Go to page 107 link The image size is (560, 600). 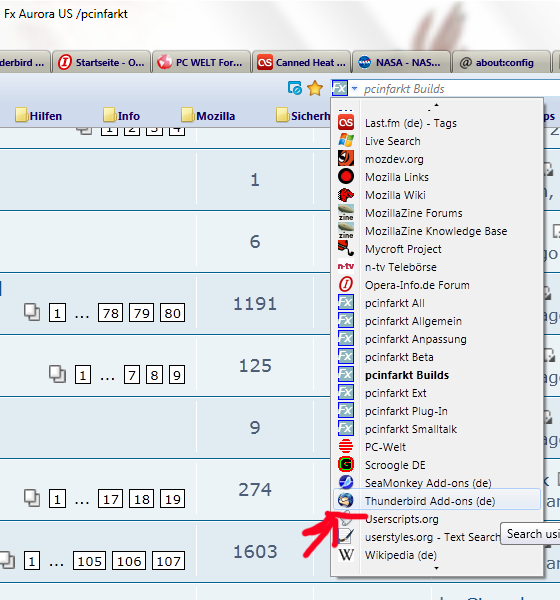point(168,561)
